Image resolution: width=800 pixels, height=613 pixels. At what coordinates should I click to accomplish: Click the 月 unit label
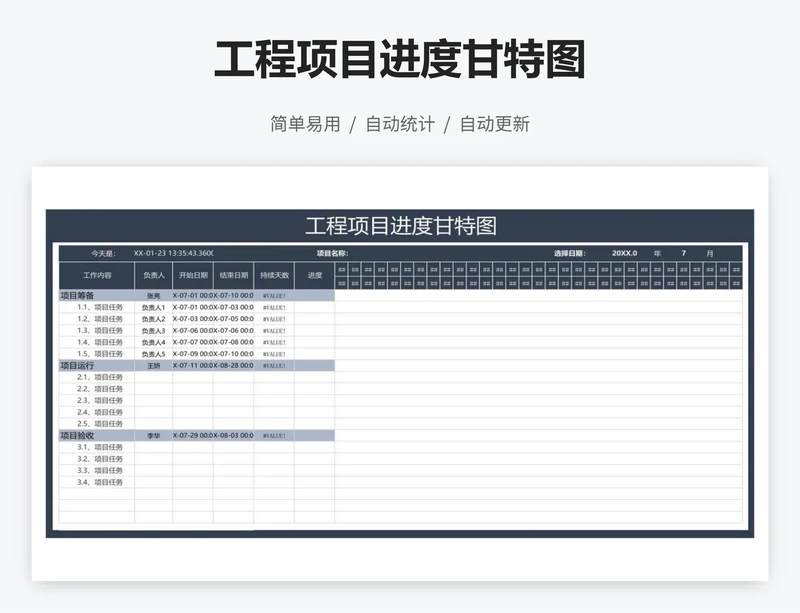[710, 254]
